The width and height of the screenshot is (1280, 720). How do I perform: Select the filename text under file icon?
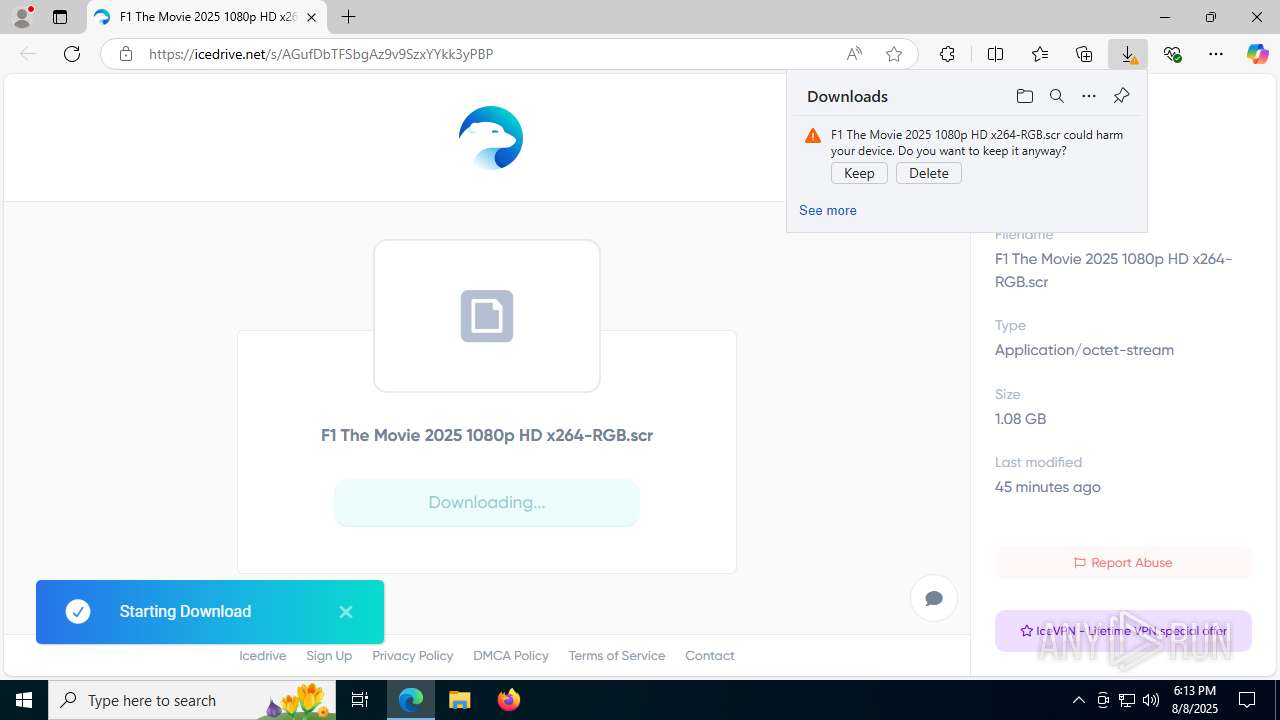[487, 435]
